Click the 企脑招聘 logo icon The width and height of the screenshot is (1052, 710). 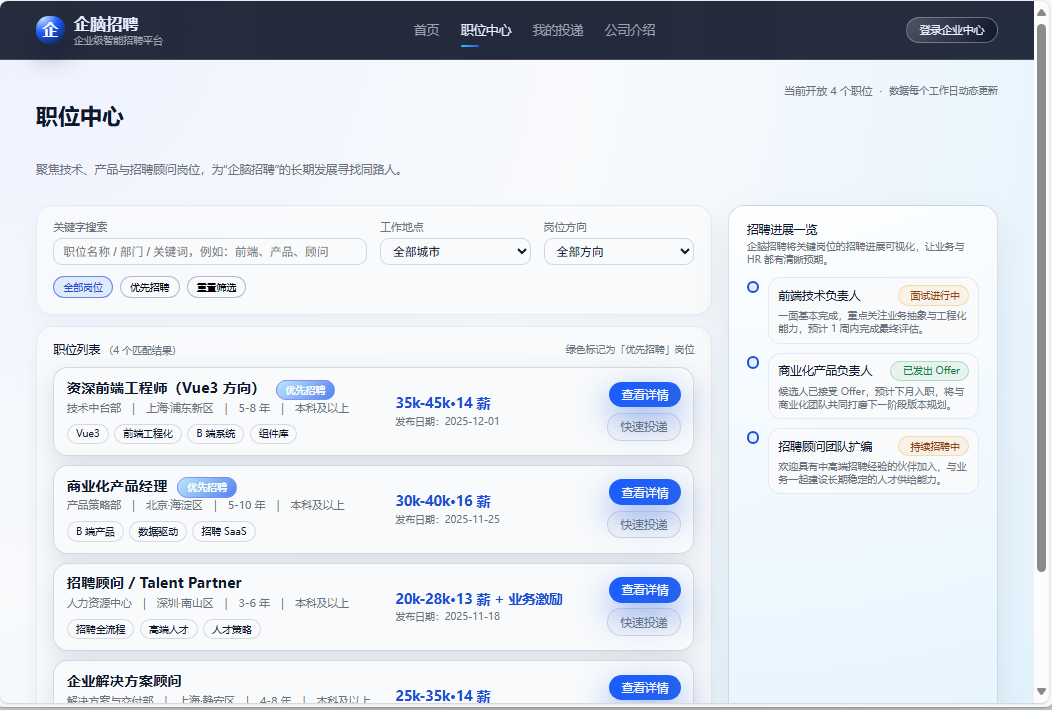point(50,30)
